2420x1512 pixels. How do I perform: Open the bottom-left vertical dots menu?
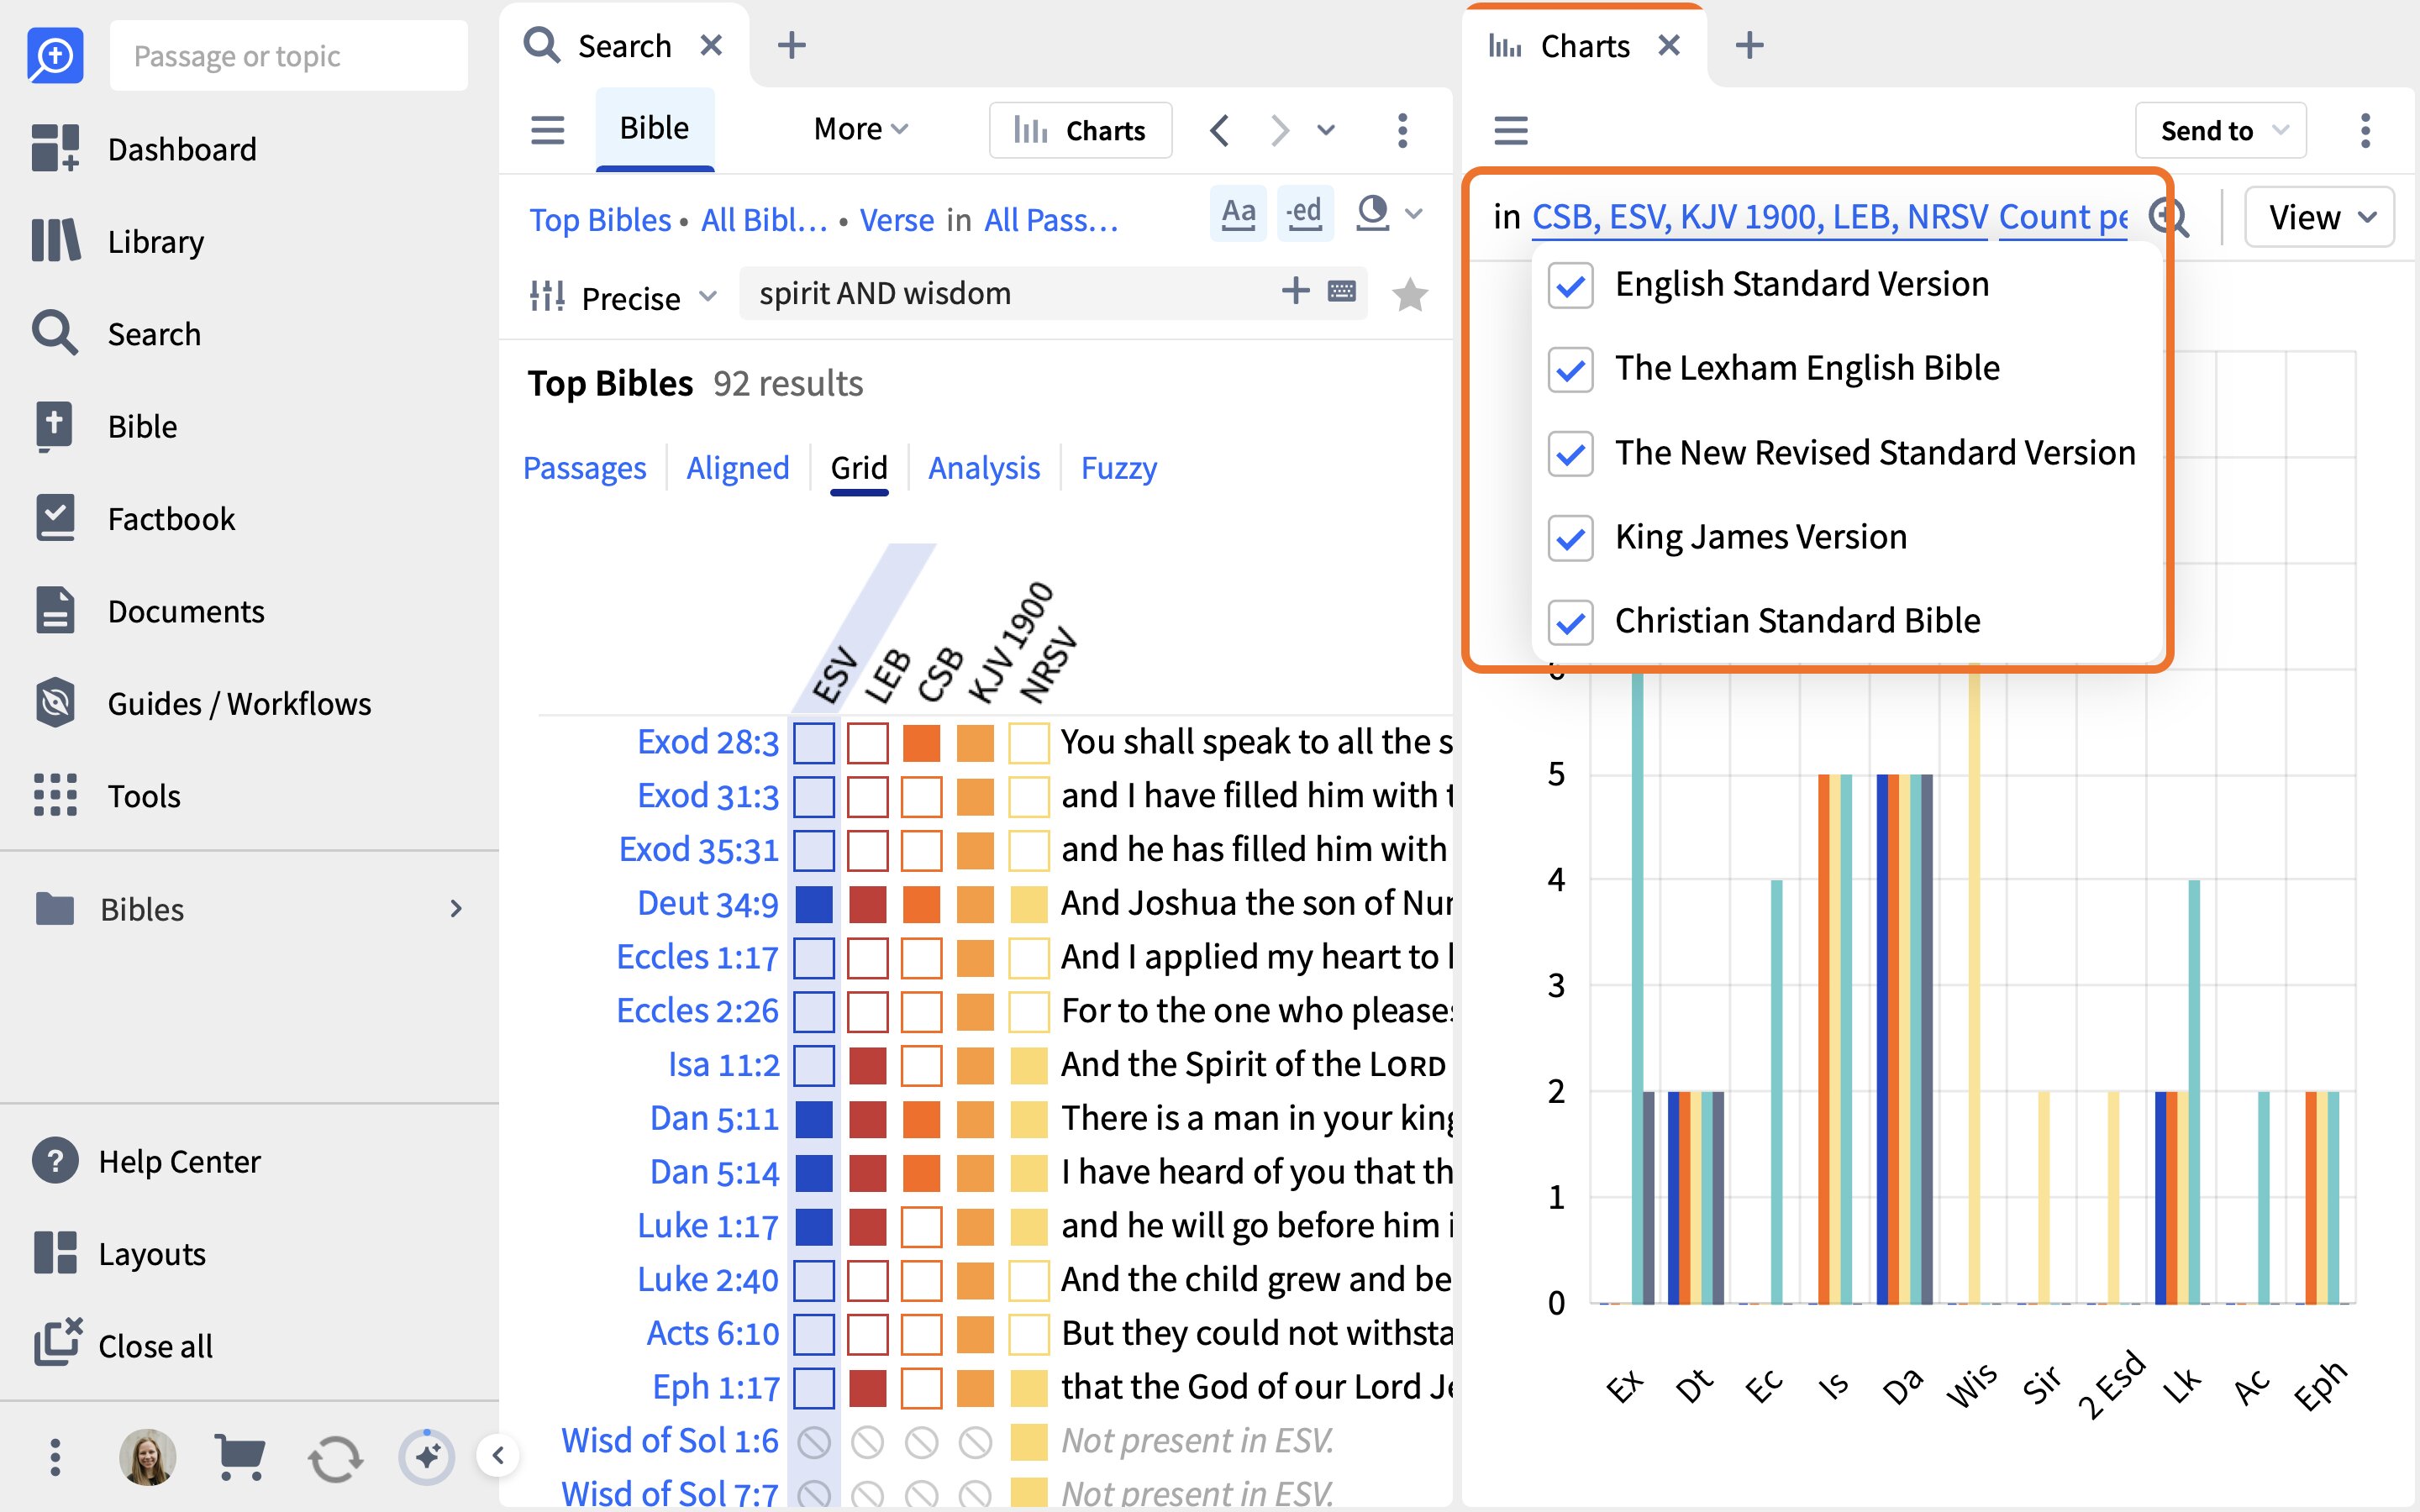pos(55,1457)
